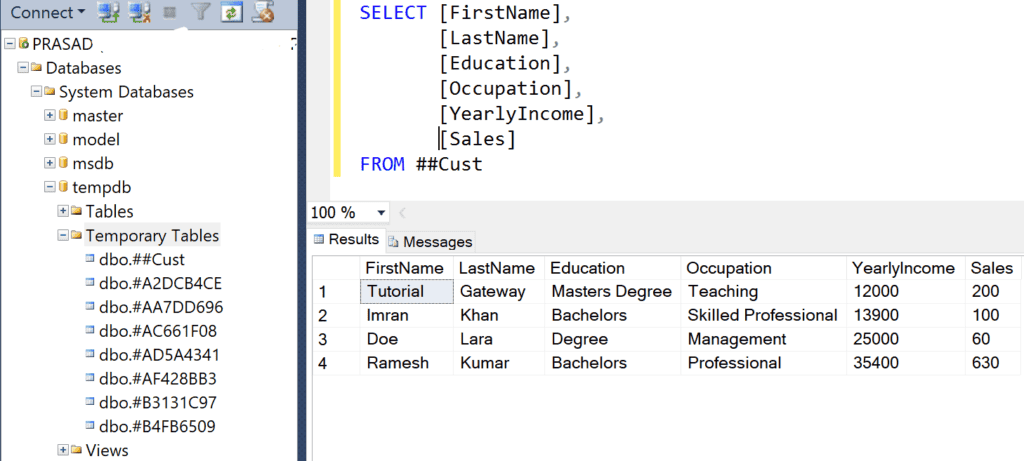Collapse the tempdb node
Image resolution: width=1024 pixels, height=461 pixels.
click(x=49, y=187)
